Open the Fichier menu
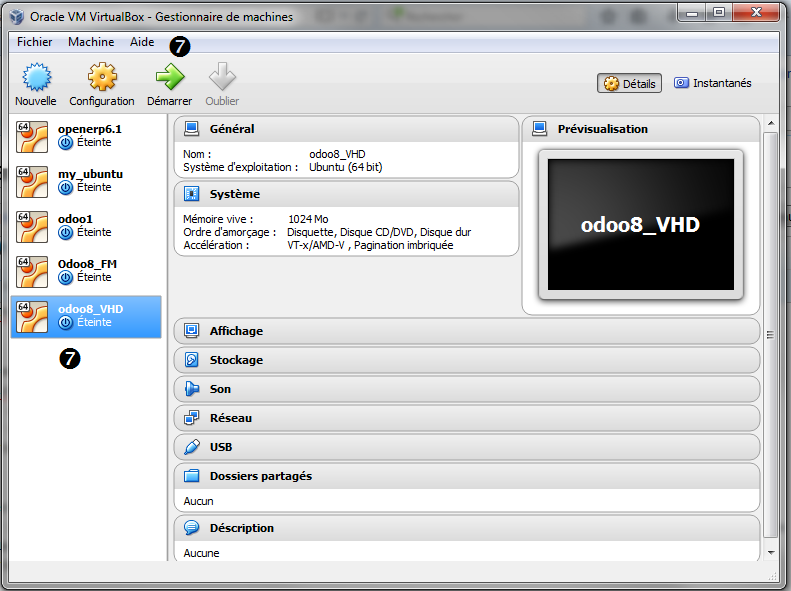 tap(35, 42)
